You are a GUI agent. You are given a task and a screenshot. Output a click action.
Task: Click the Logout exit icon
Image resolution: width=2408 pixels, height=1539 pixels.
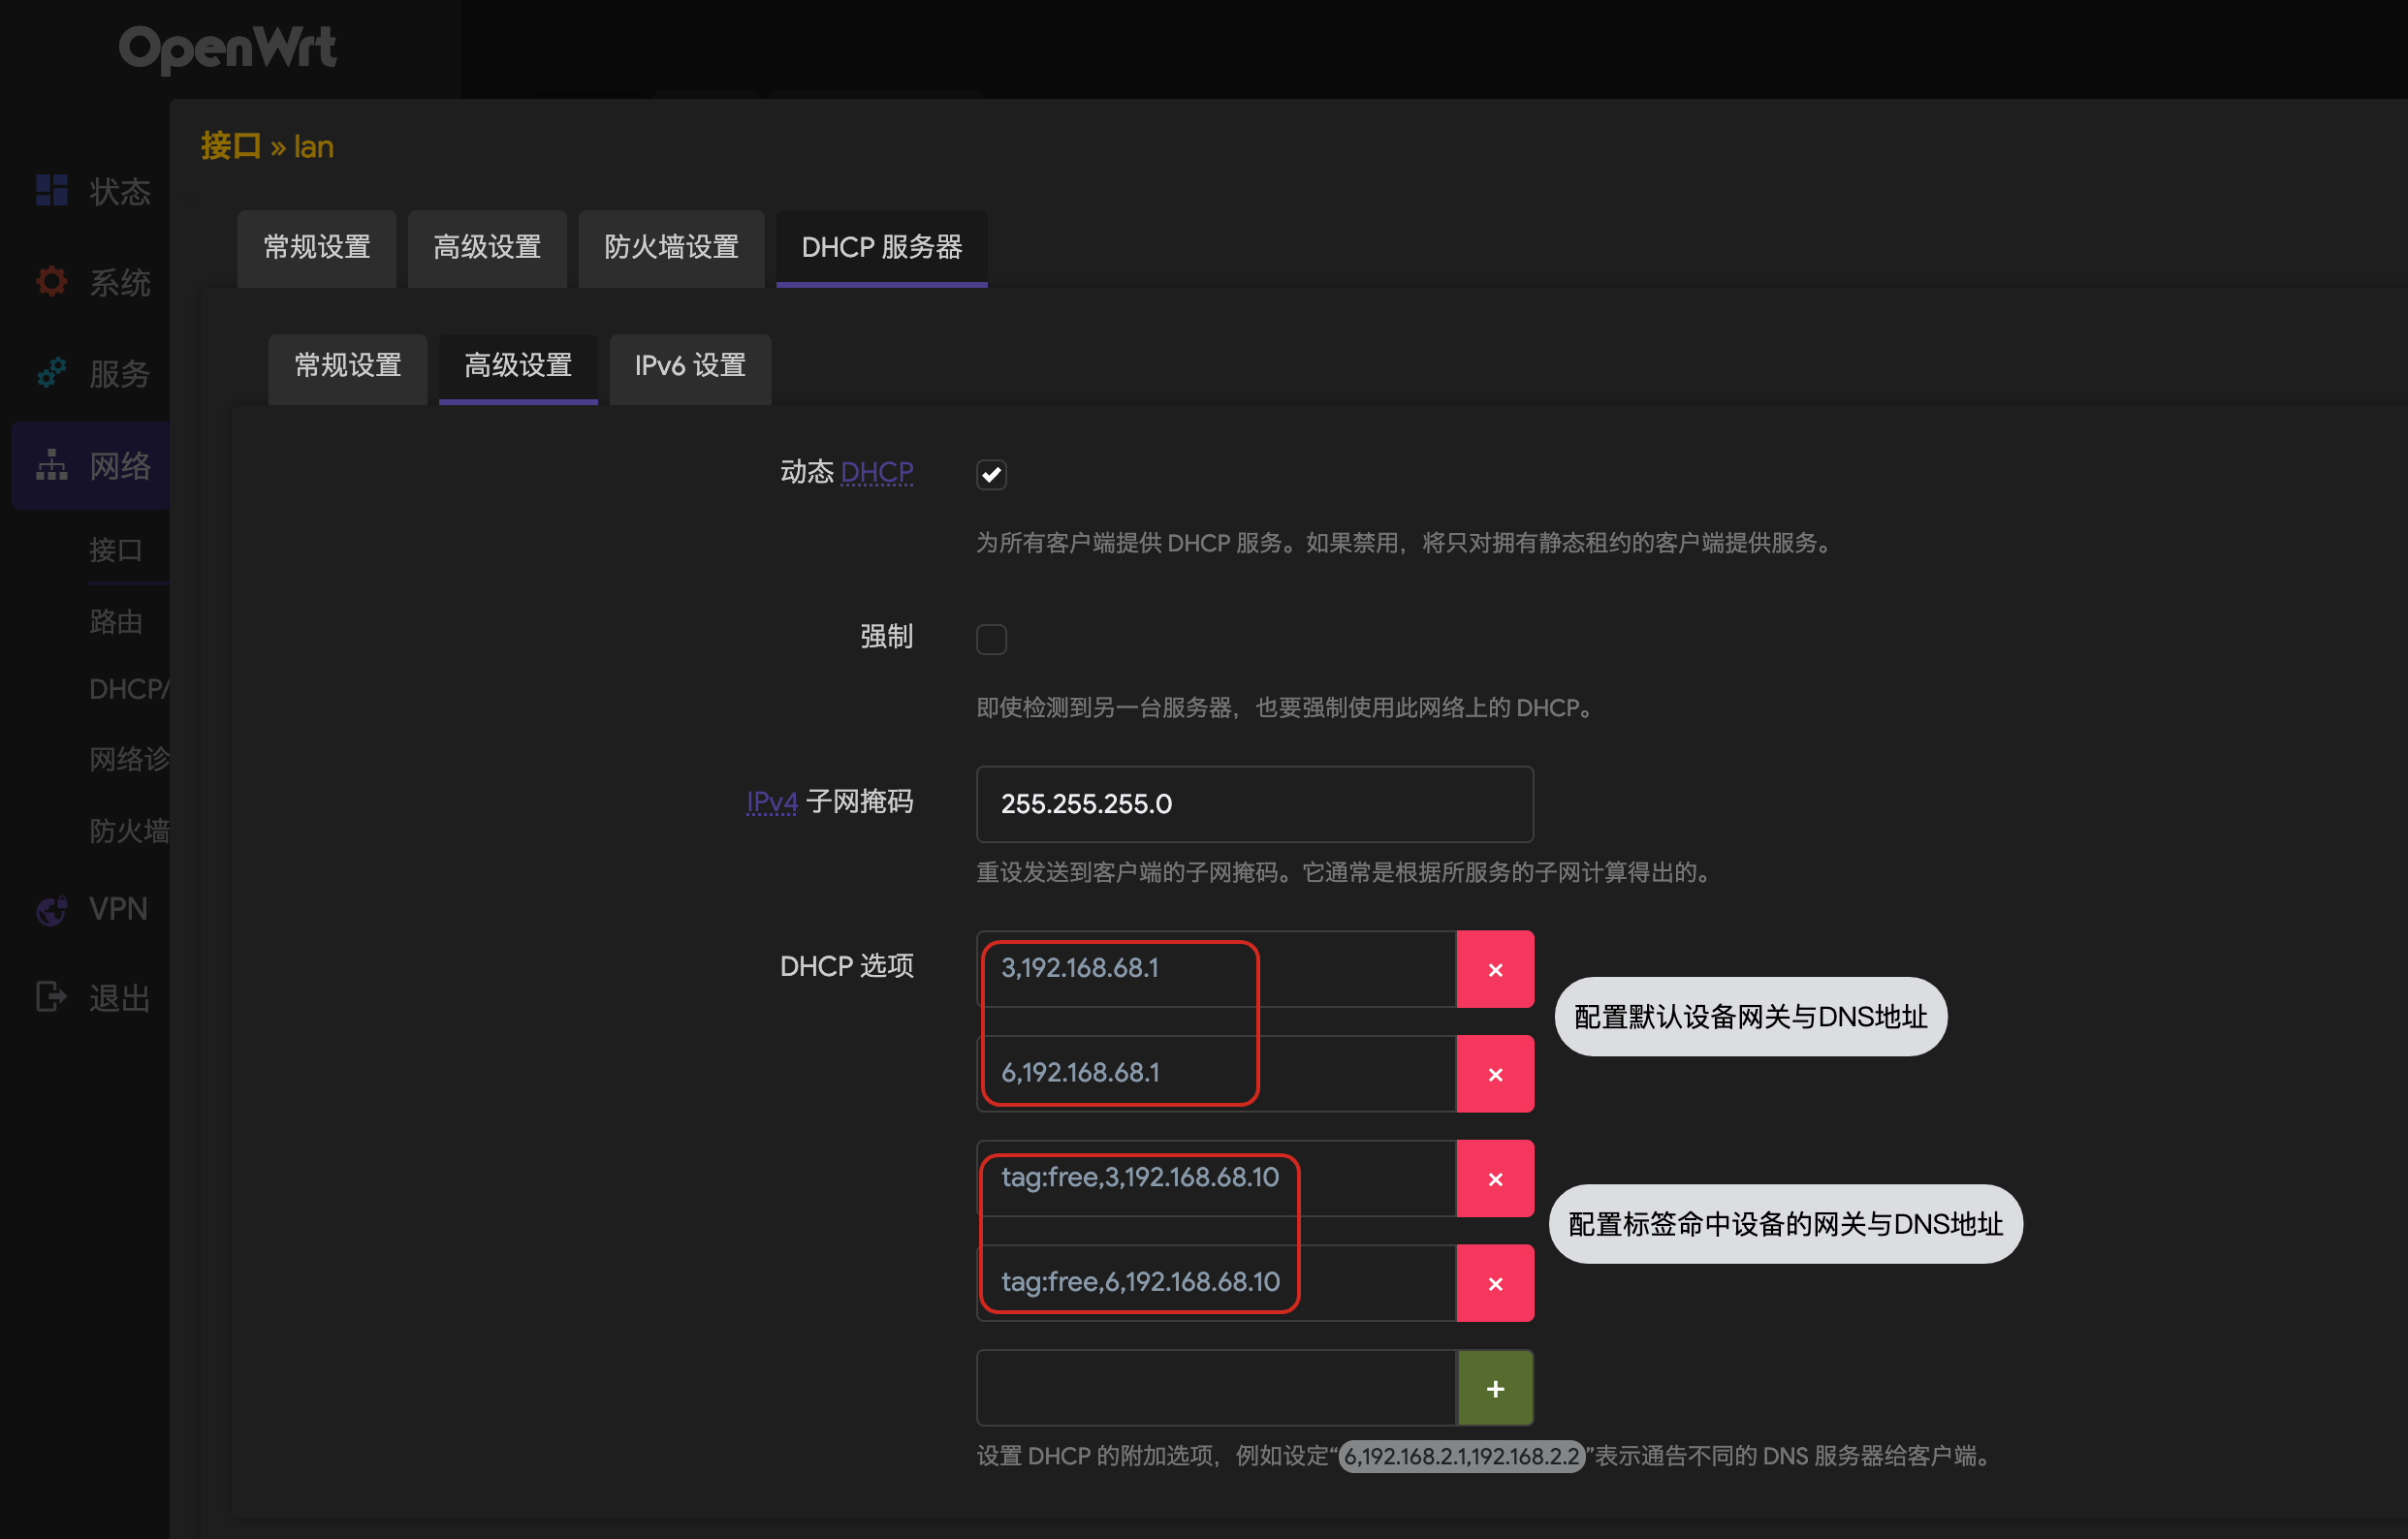point(51,997)
